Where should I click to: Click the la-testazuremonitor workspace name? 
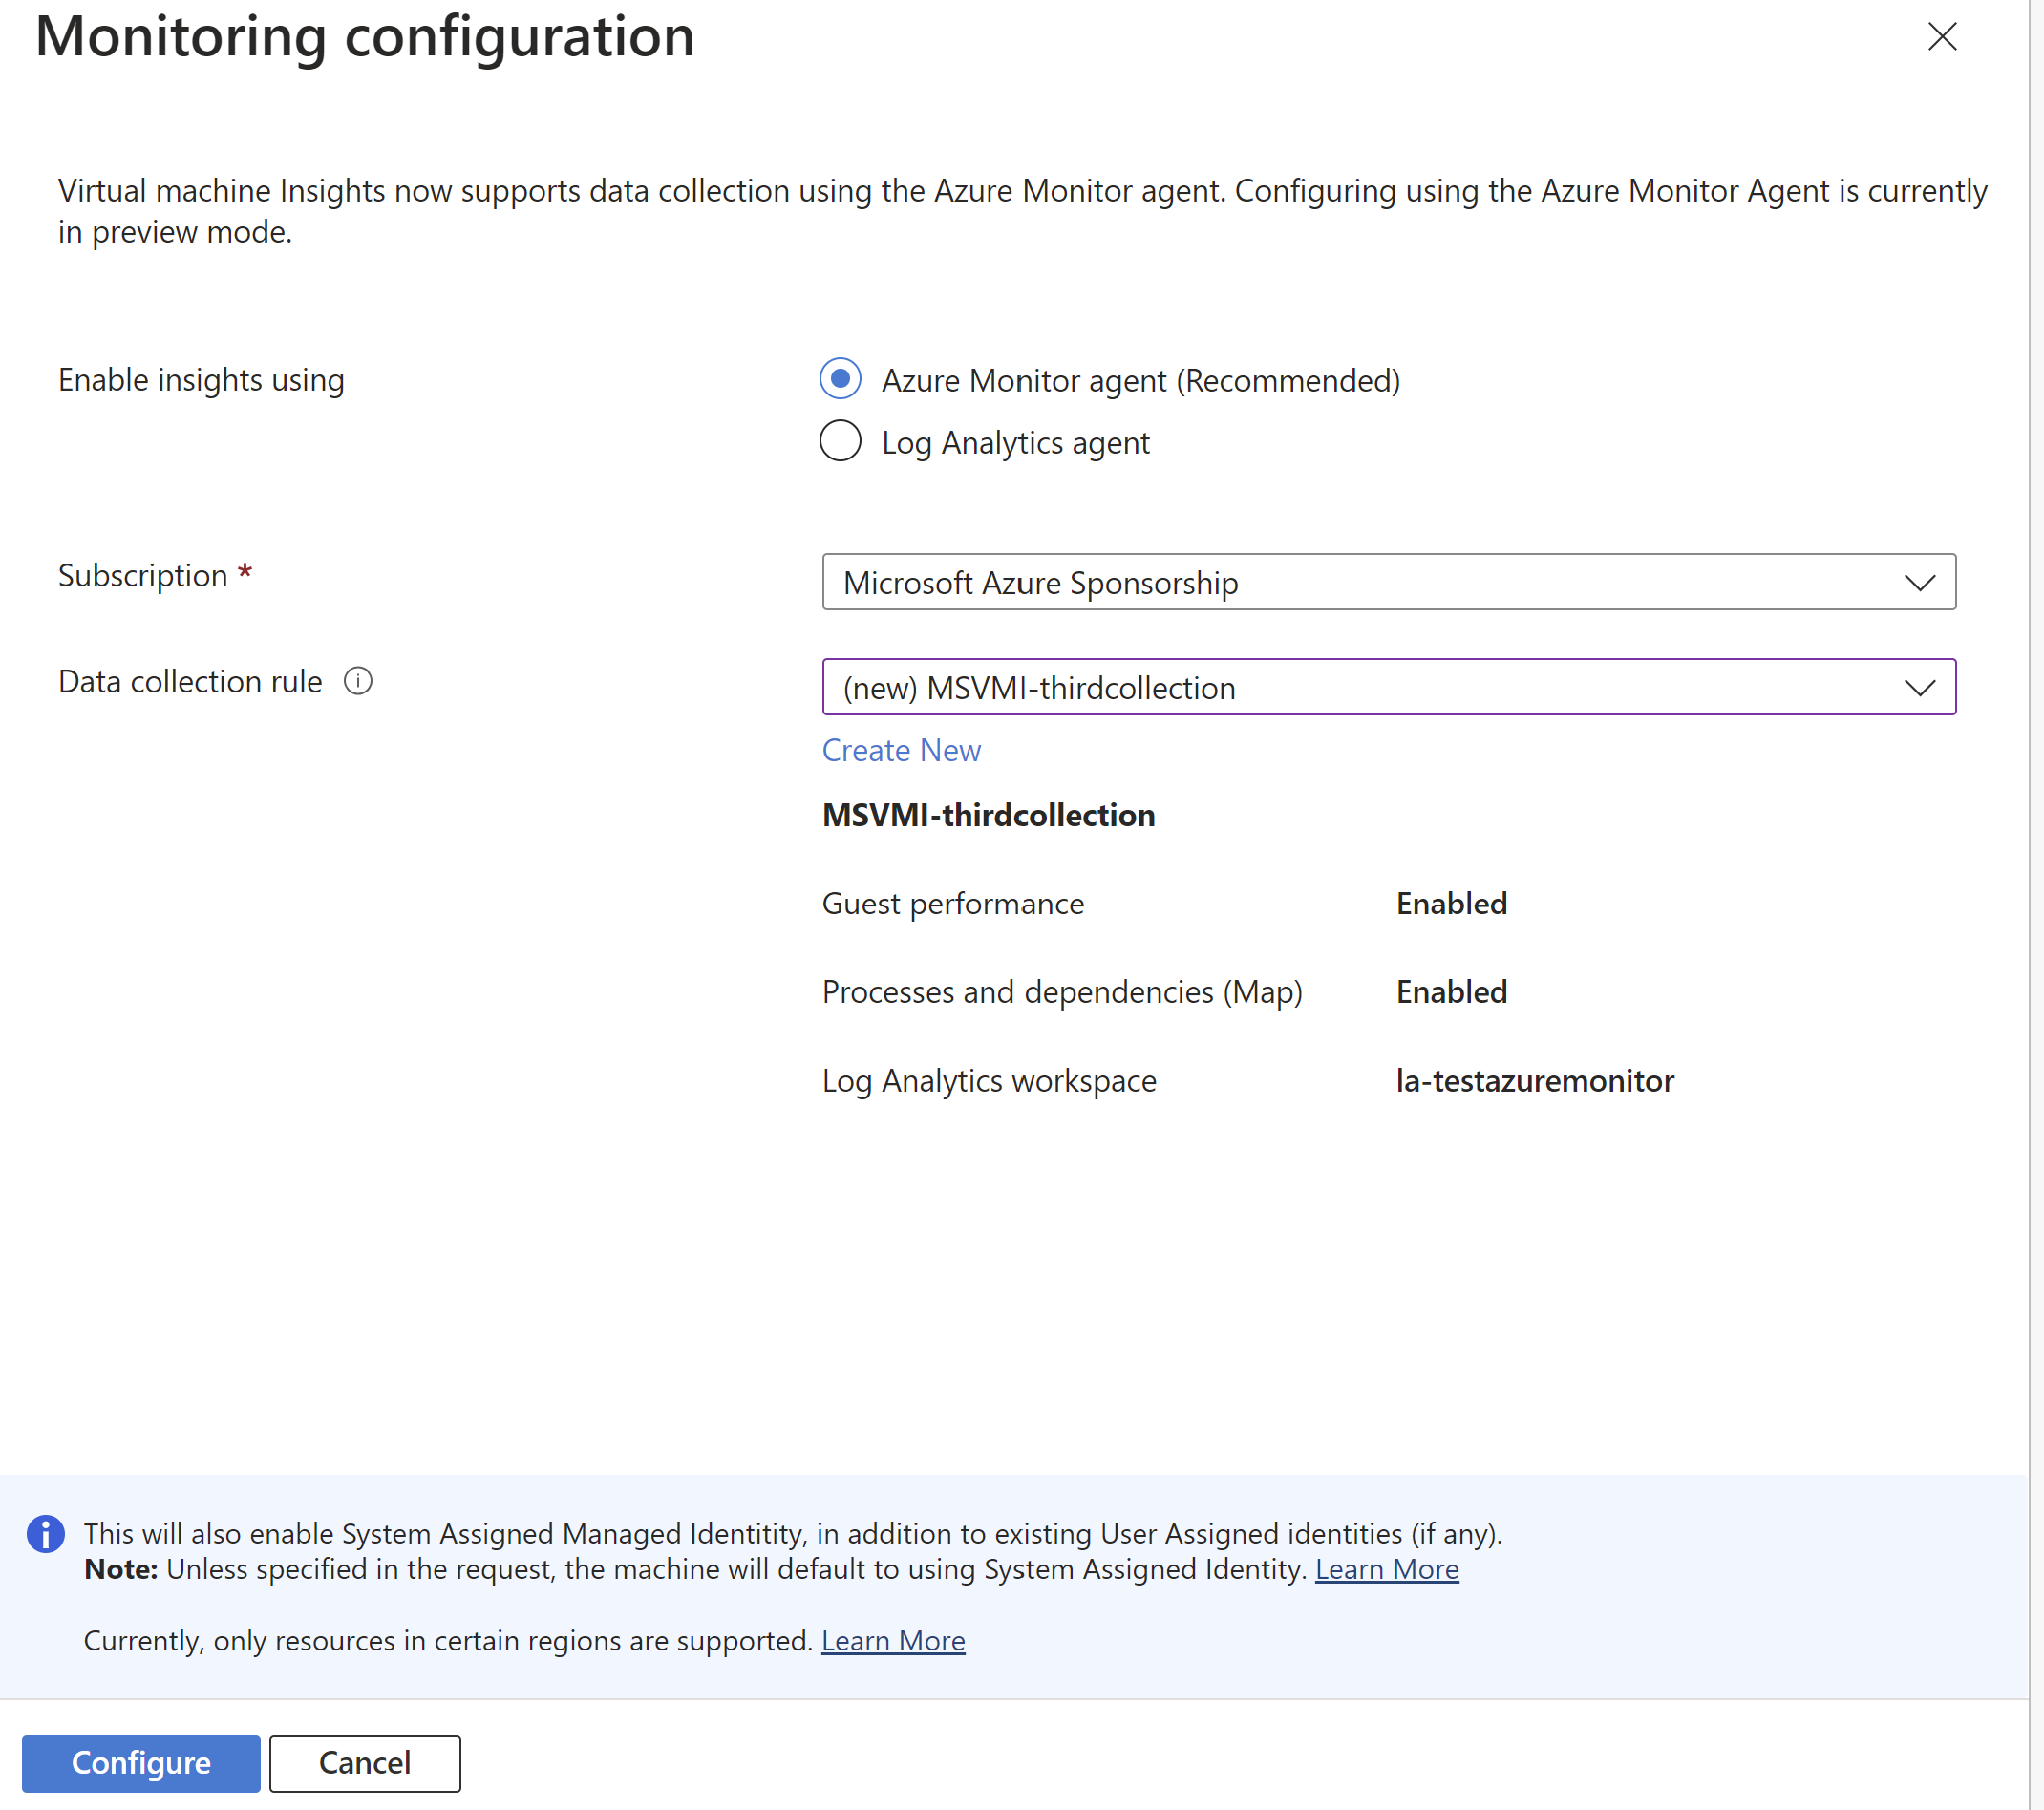coord(1535,1080)
